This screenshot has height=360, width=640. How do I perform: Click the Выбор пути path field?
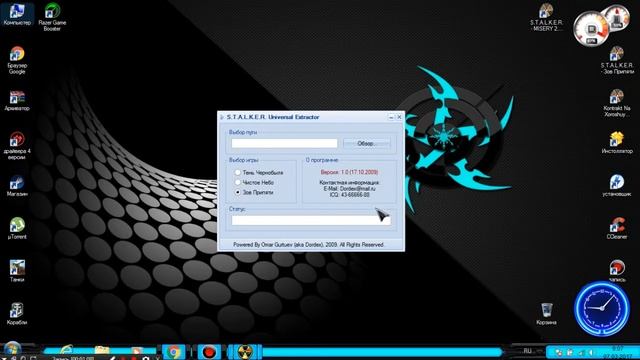pos(284,143)
